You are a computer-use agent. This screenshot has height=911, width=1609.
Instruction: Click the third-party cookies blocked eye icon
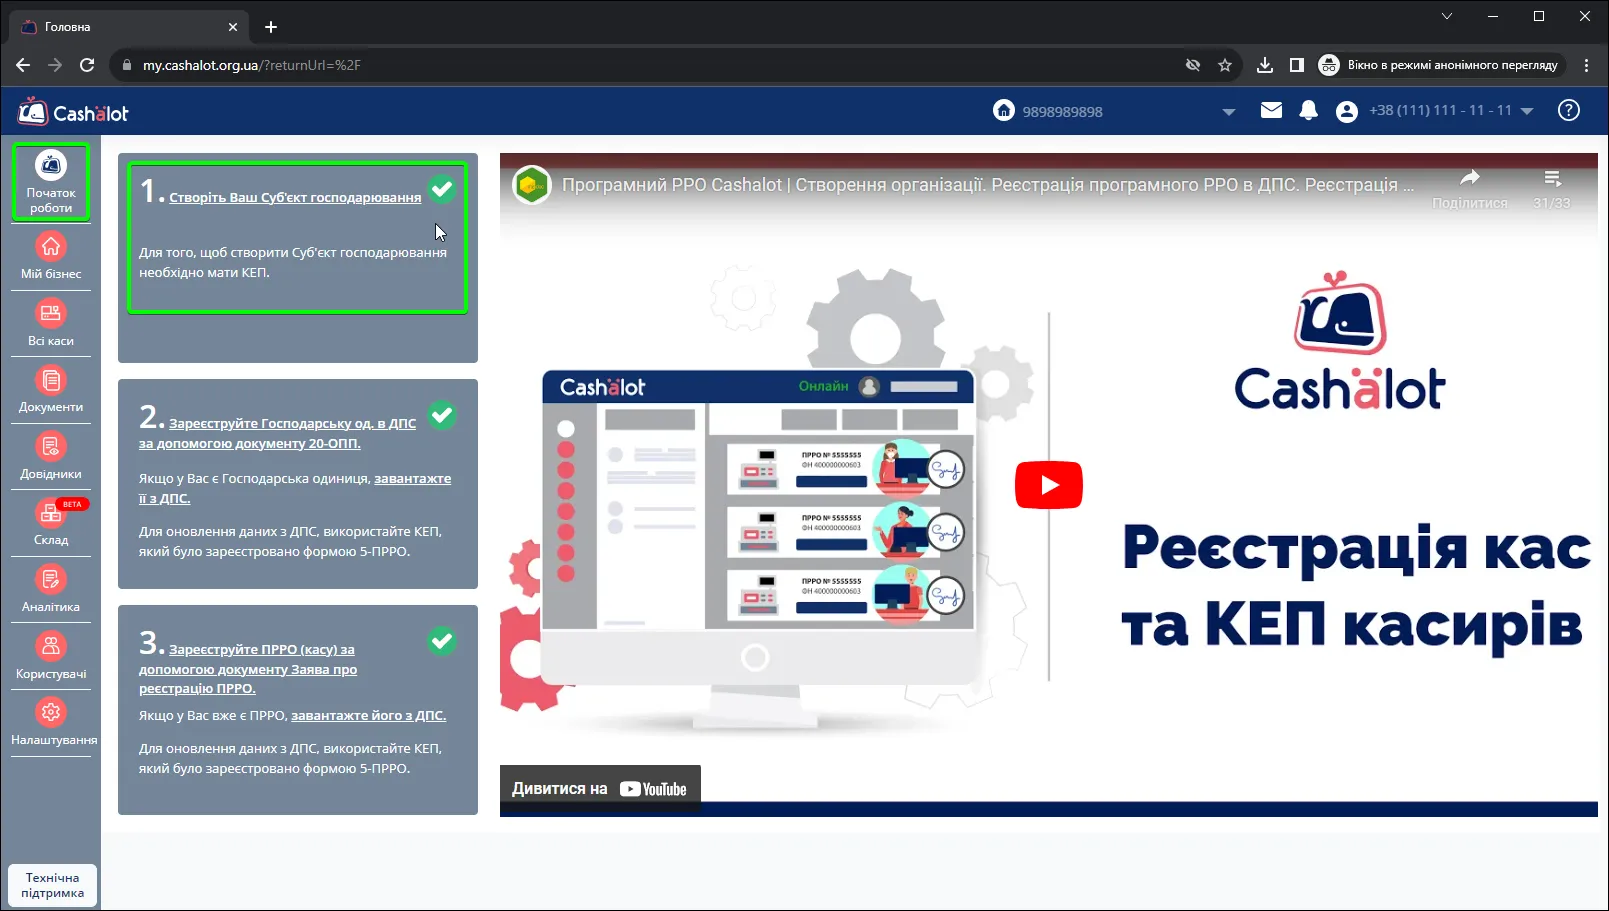[x=1192, y=65]
